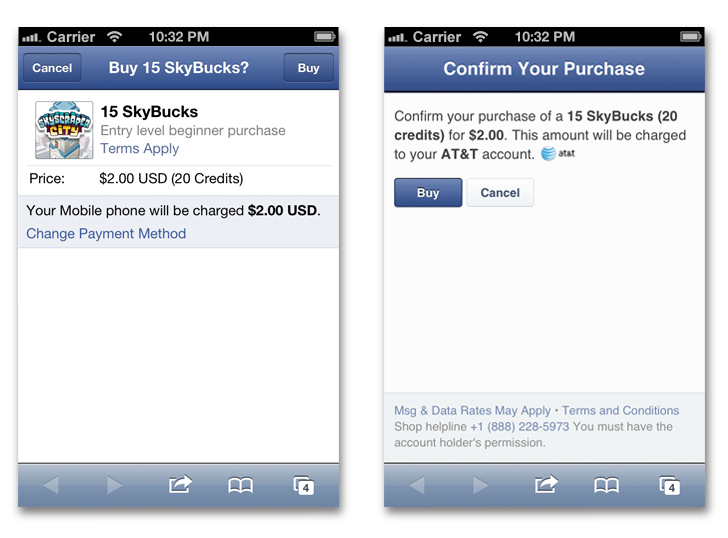This screenshot has height=538, width=728.
Task: Open bookmarks on the left phone toolbar
Action: [240, 485]
